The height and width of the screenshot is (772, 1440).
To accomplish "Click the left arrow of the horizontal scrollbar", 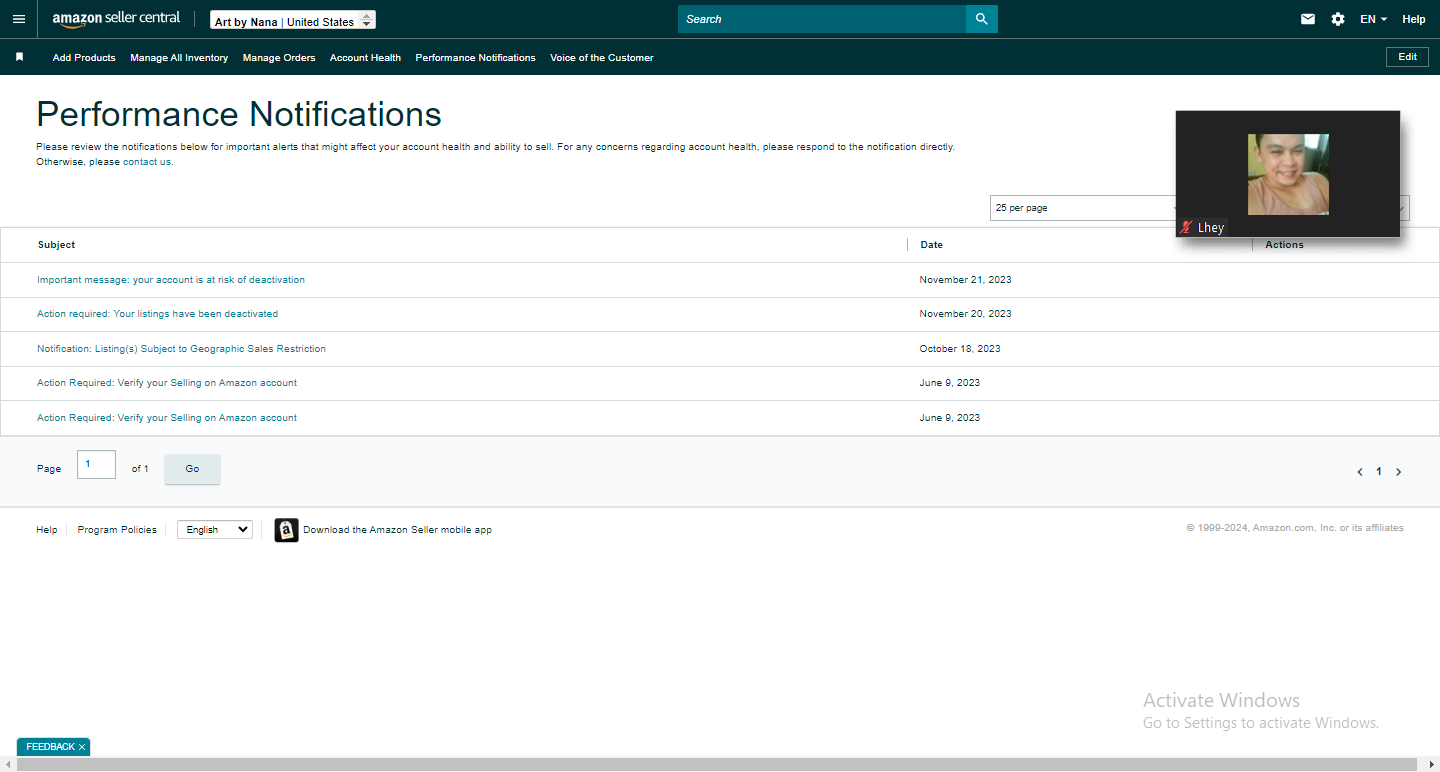I will point(7,765).
